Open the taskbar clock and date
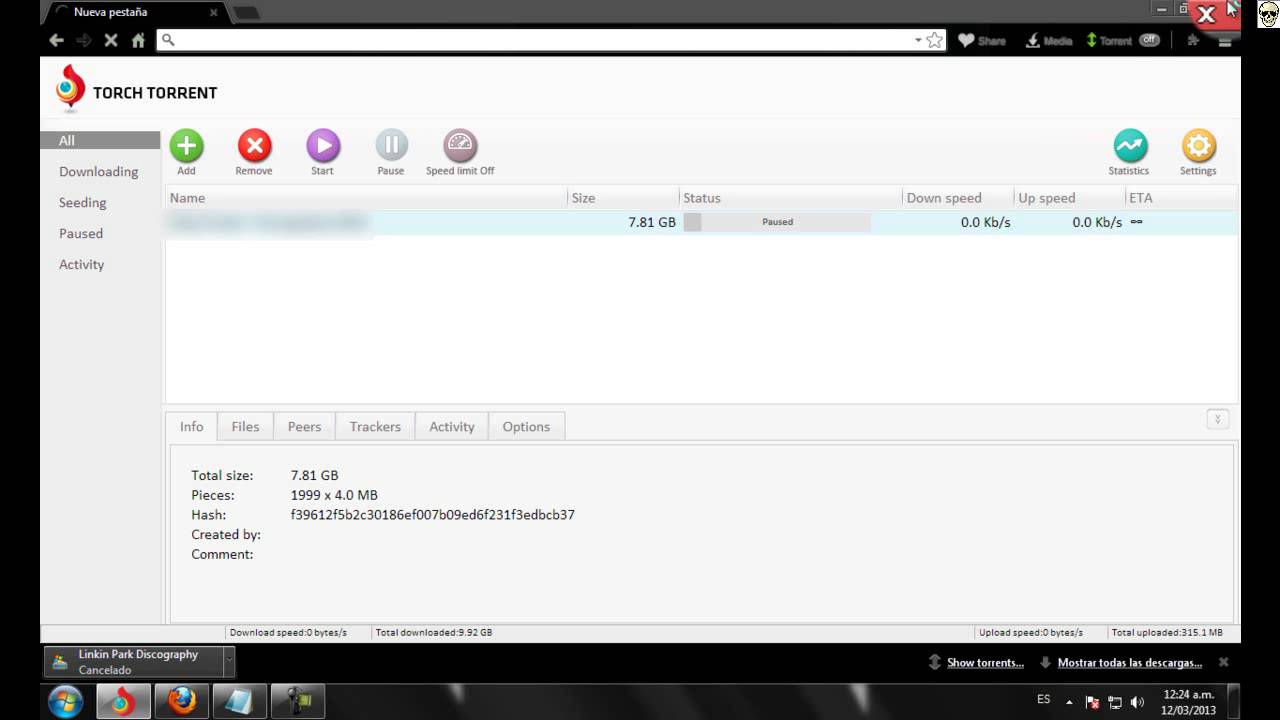The width and height of the screenshot is (1280, 720). [1188, 701]
